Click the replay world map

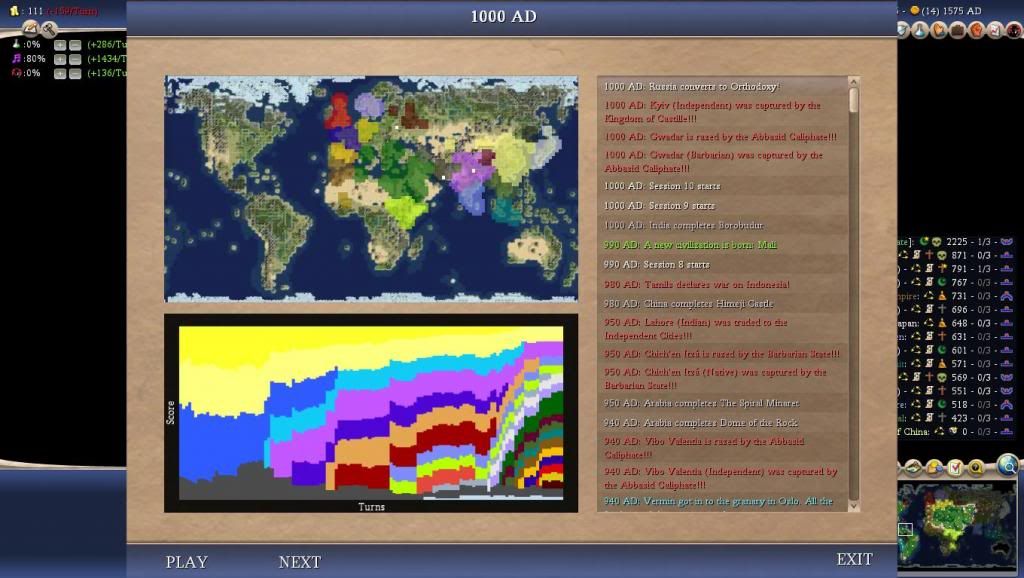point(371,188)
